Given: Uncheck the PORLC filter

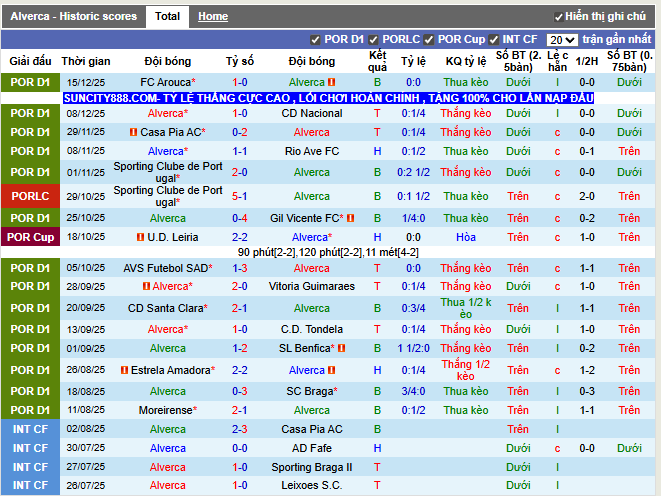Looking at the screenshot, I should [373, 40].
